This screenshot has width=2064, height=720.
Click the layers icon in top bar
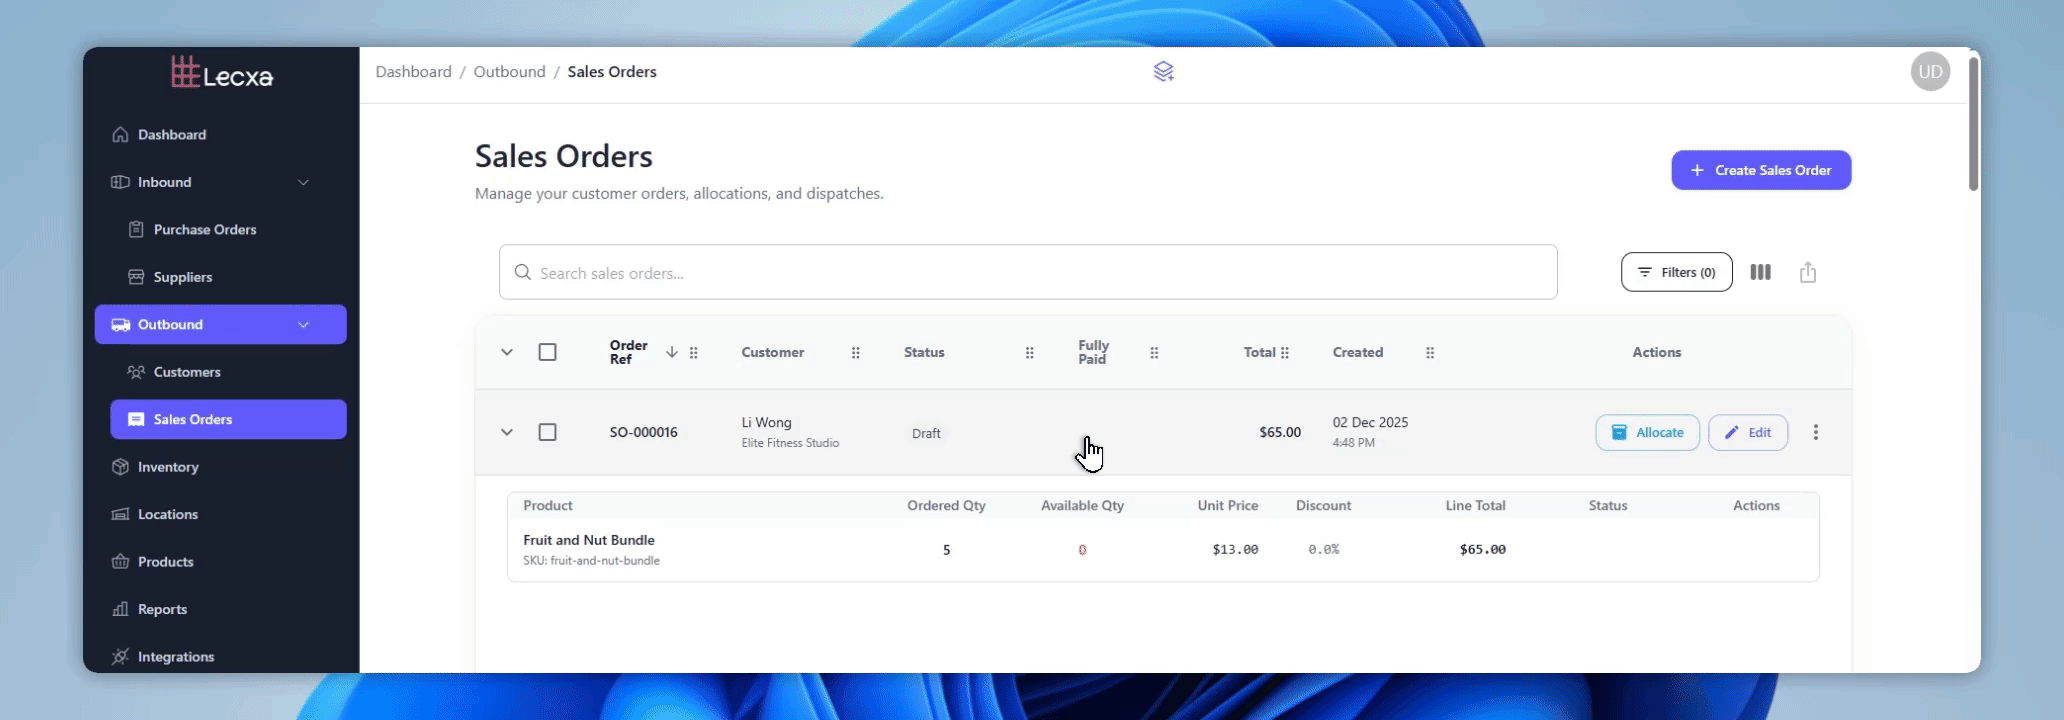(x=1163, y=72)
